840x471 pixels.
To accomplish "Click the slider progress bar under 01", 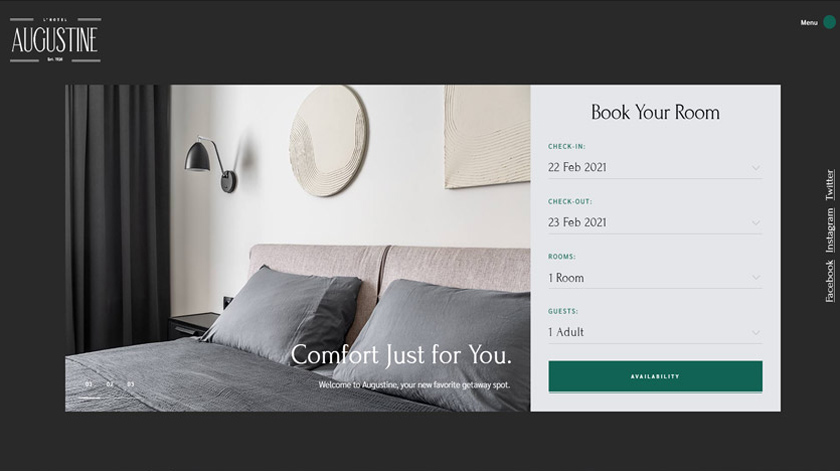I will tap(89, 398).
